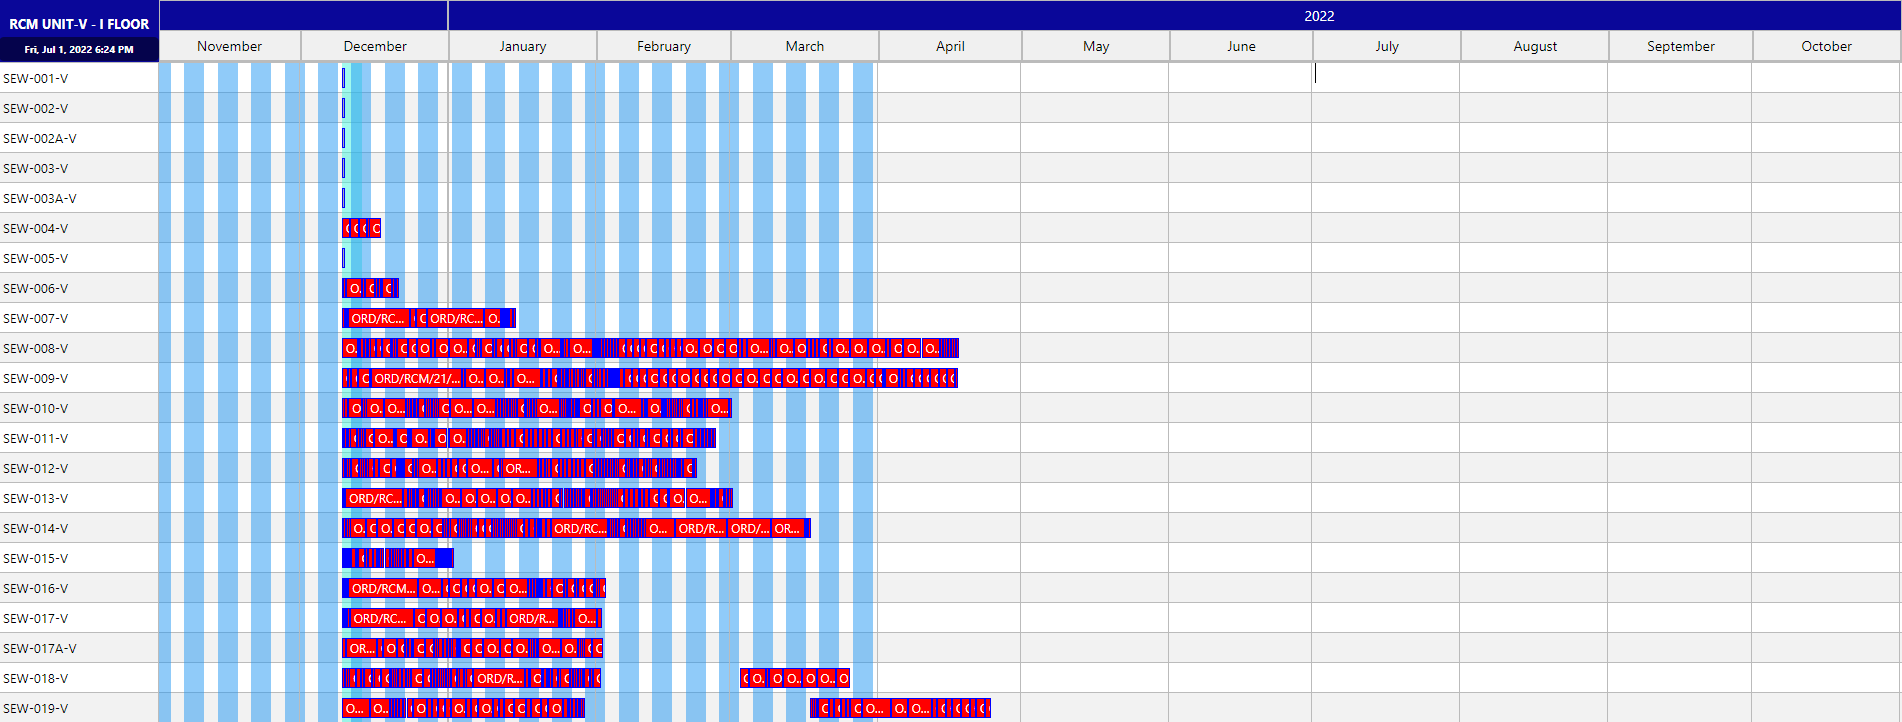This screenshot has width=1902, height=722.
Task: Click the ORD/RC... bar in SEW-013-V row
Action: coord(374,498)
